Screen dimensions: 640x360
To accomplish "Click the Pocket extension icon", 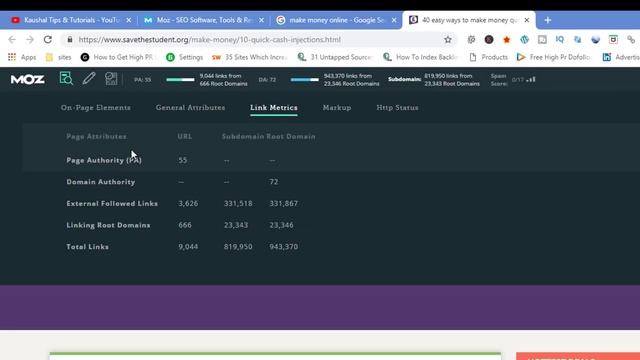I will (x=613, y=40).
